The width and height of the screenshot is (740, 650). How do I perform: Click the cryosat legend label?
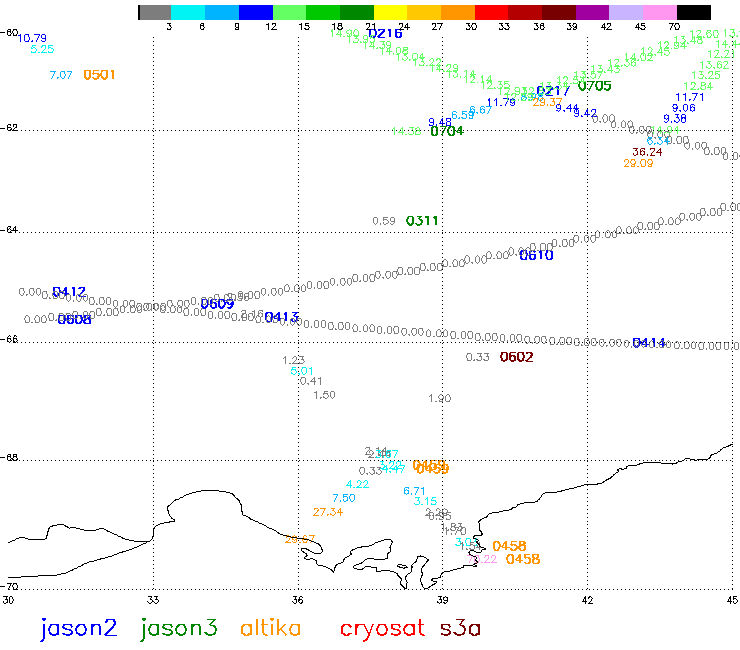(382, 629)
